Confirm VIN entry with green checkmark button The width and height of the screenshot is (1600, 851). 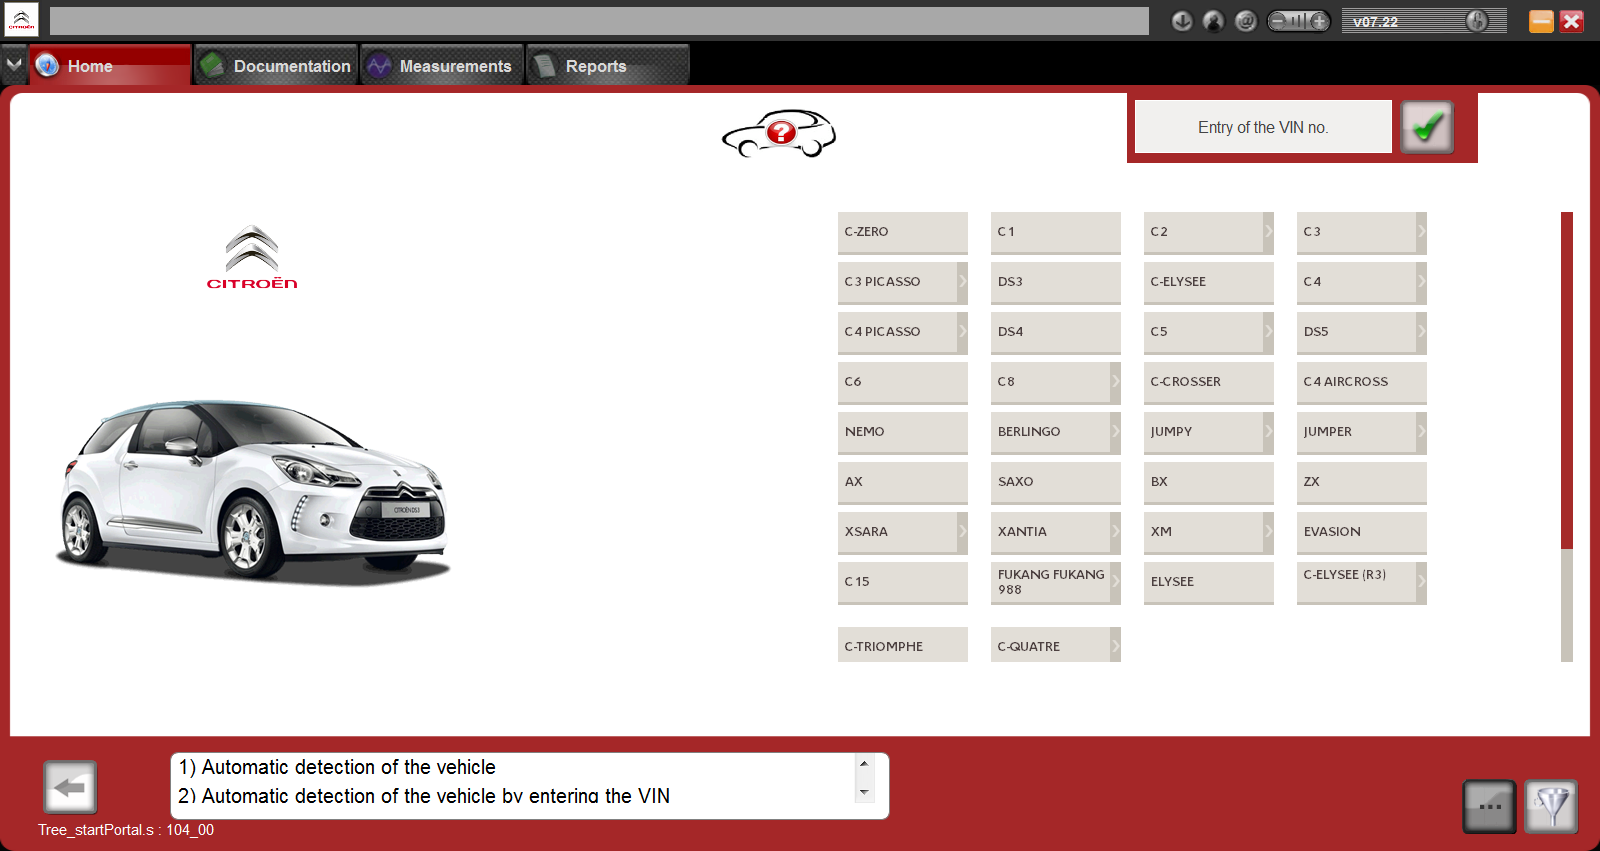(1427, 127)
